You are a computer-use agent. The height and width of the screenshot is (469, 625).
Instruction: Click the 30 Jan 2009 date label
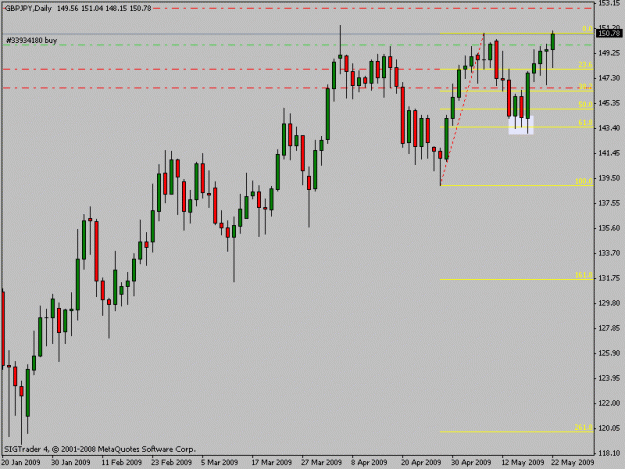pos(71,463)
